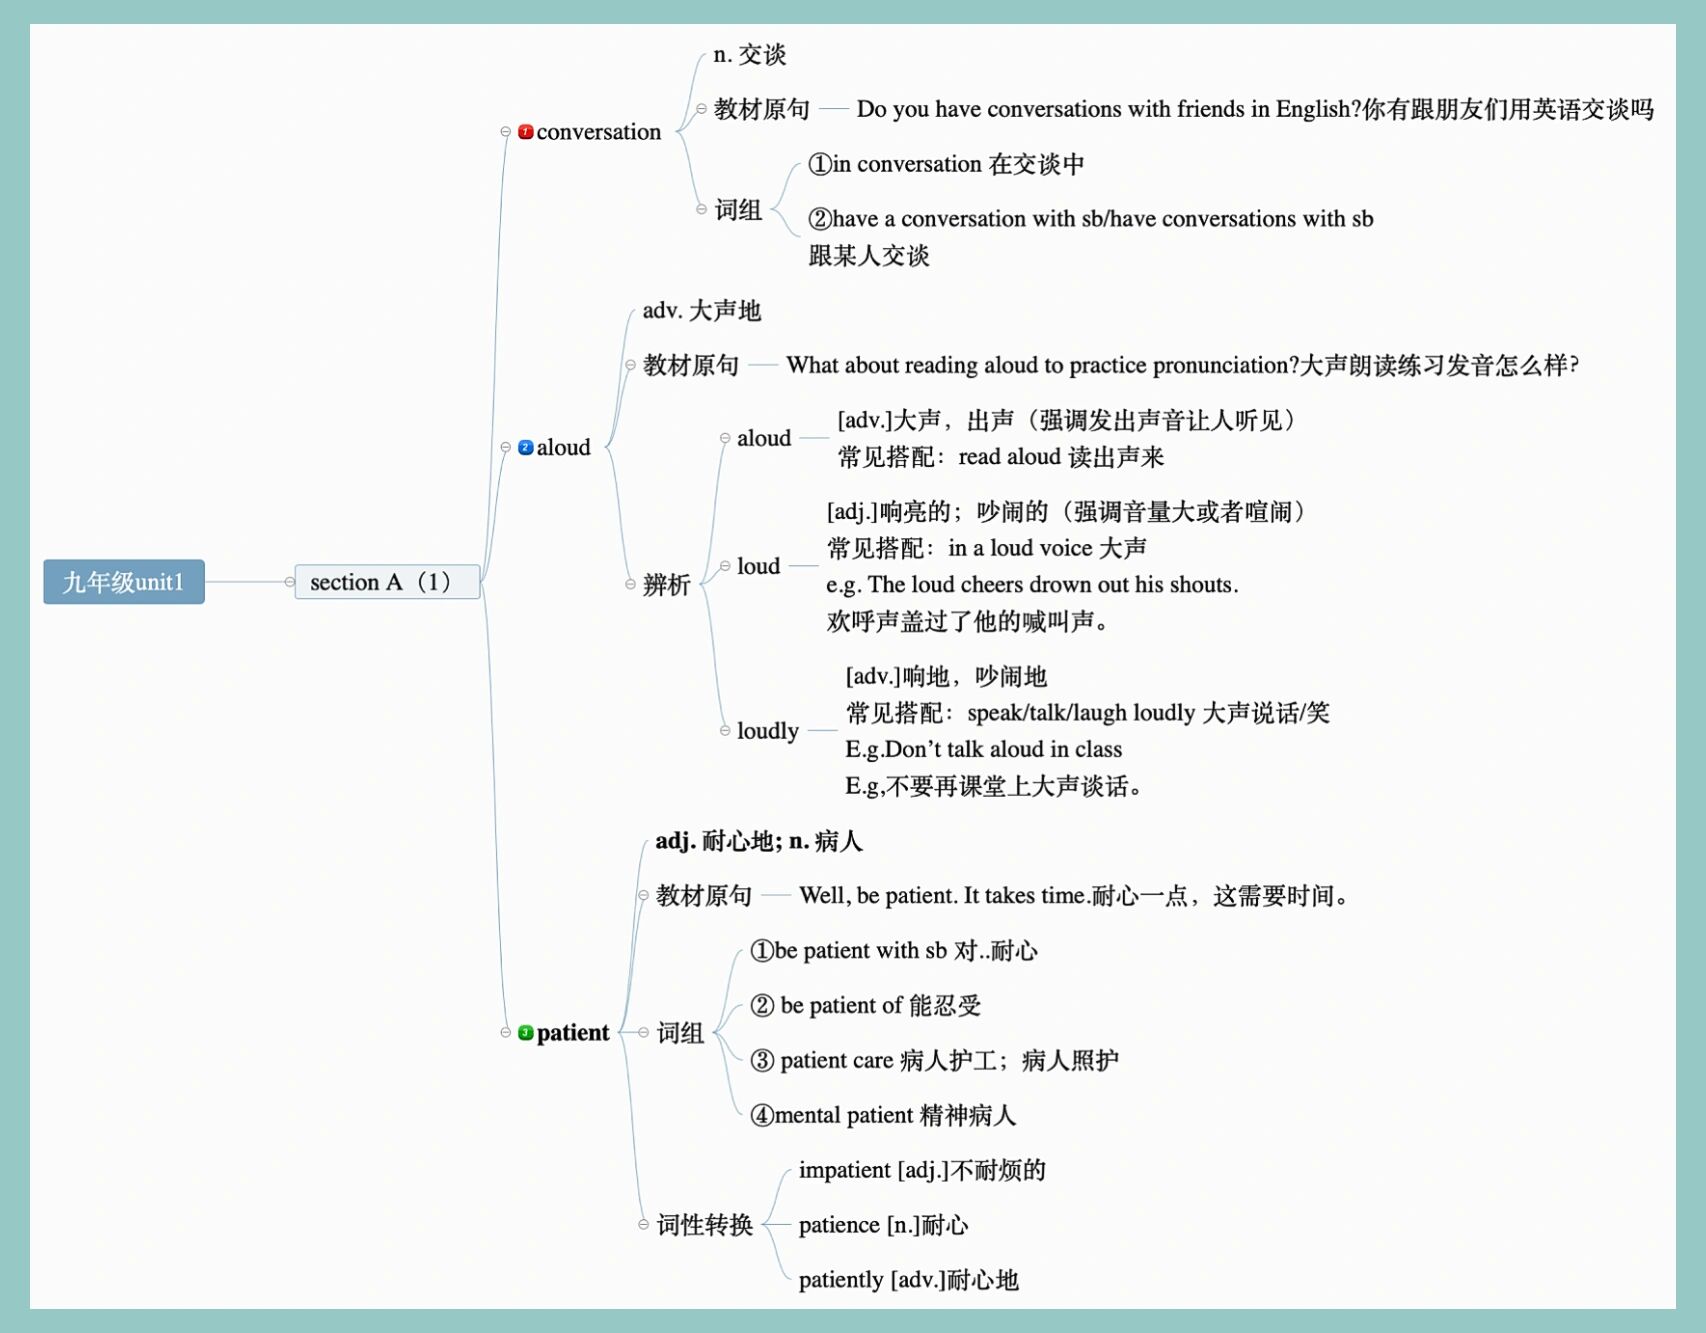Click the 'What about reading aloud' sentence
The width and height of the screenshot is (1706, 1333).
pos(1182,365)
